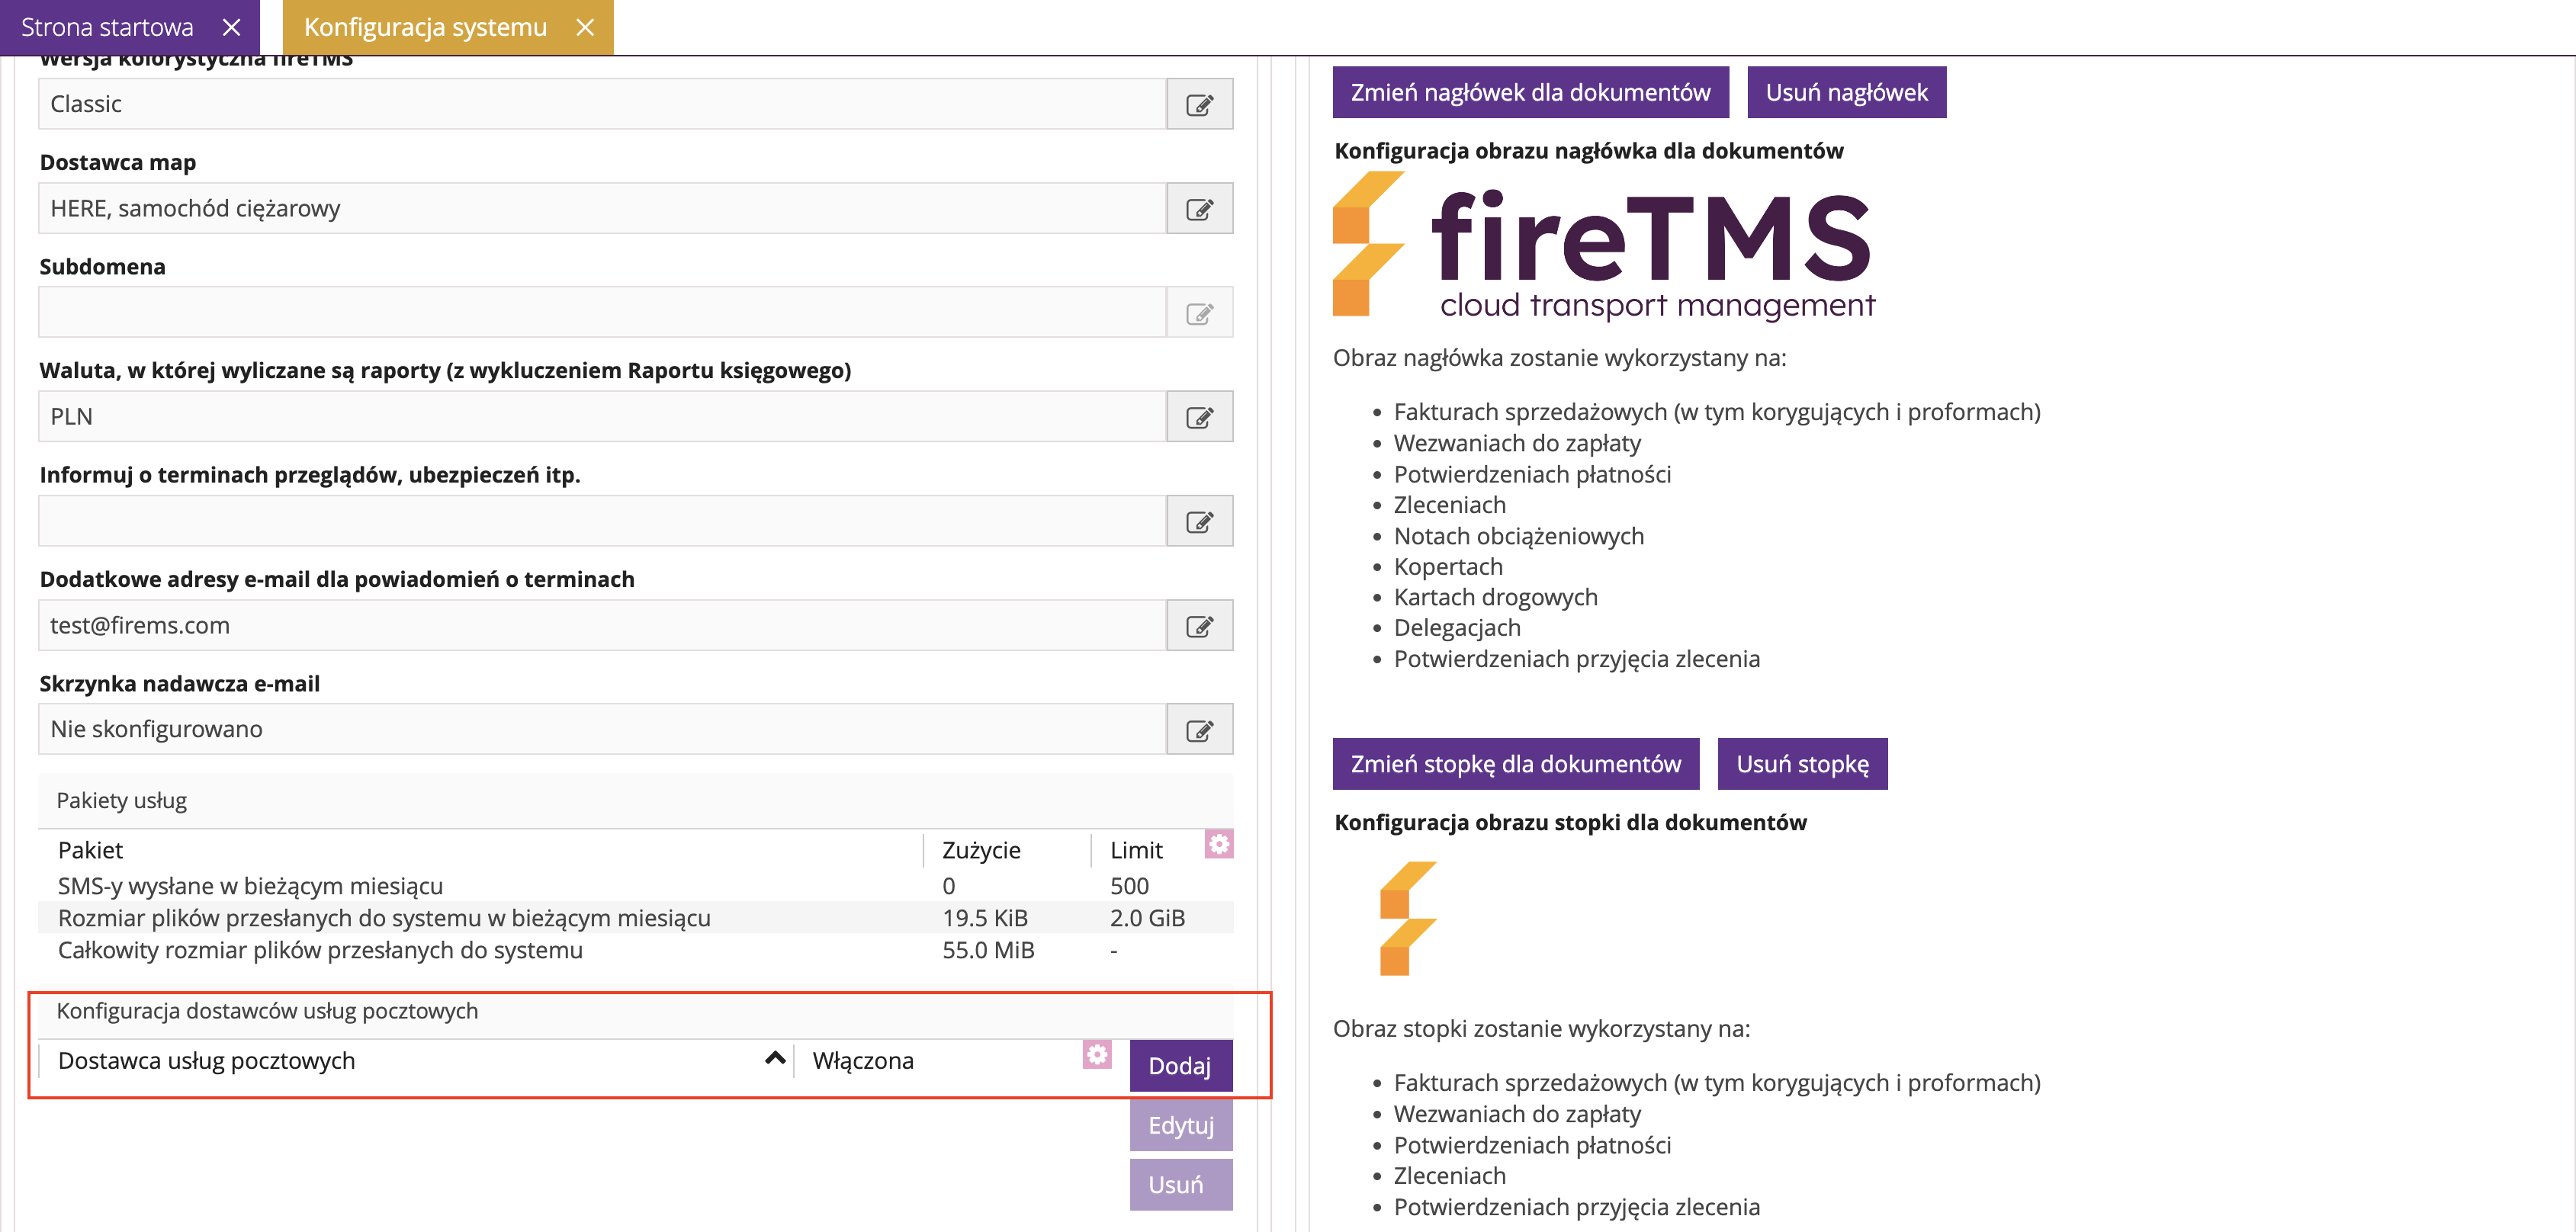Edit the Classic color version field
The height and width of the screenshot is (1232, 2576).
pos(1199,104)
